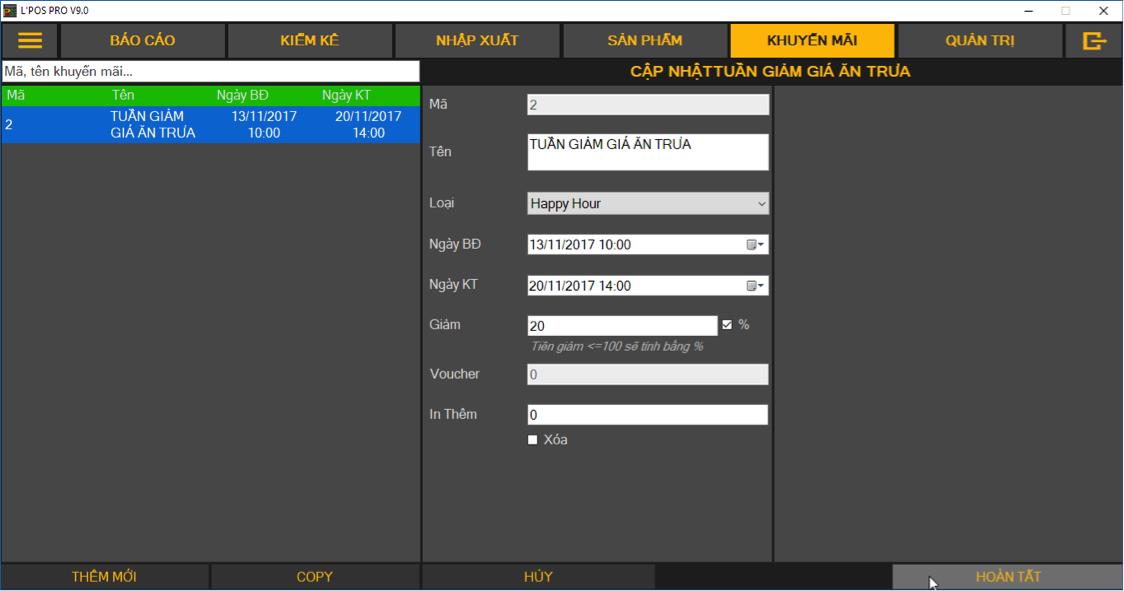Click the THÊM MỚI button
This screenshot has width=1124, height=591.
coord(104,577)
